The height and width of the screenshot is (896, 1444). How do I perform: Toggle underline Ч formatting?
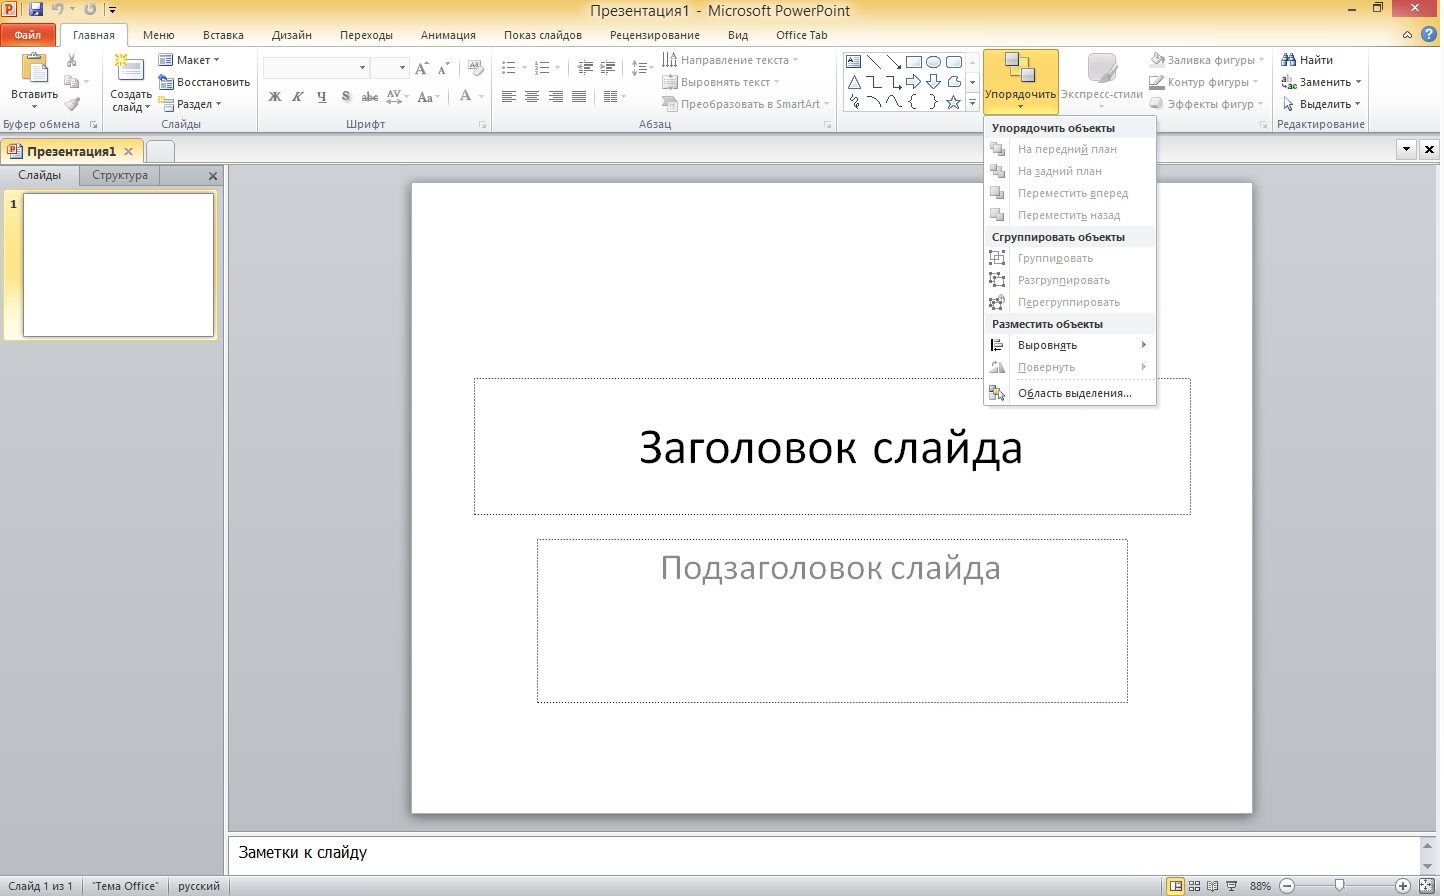pos(321,97)
